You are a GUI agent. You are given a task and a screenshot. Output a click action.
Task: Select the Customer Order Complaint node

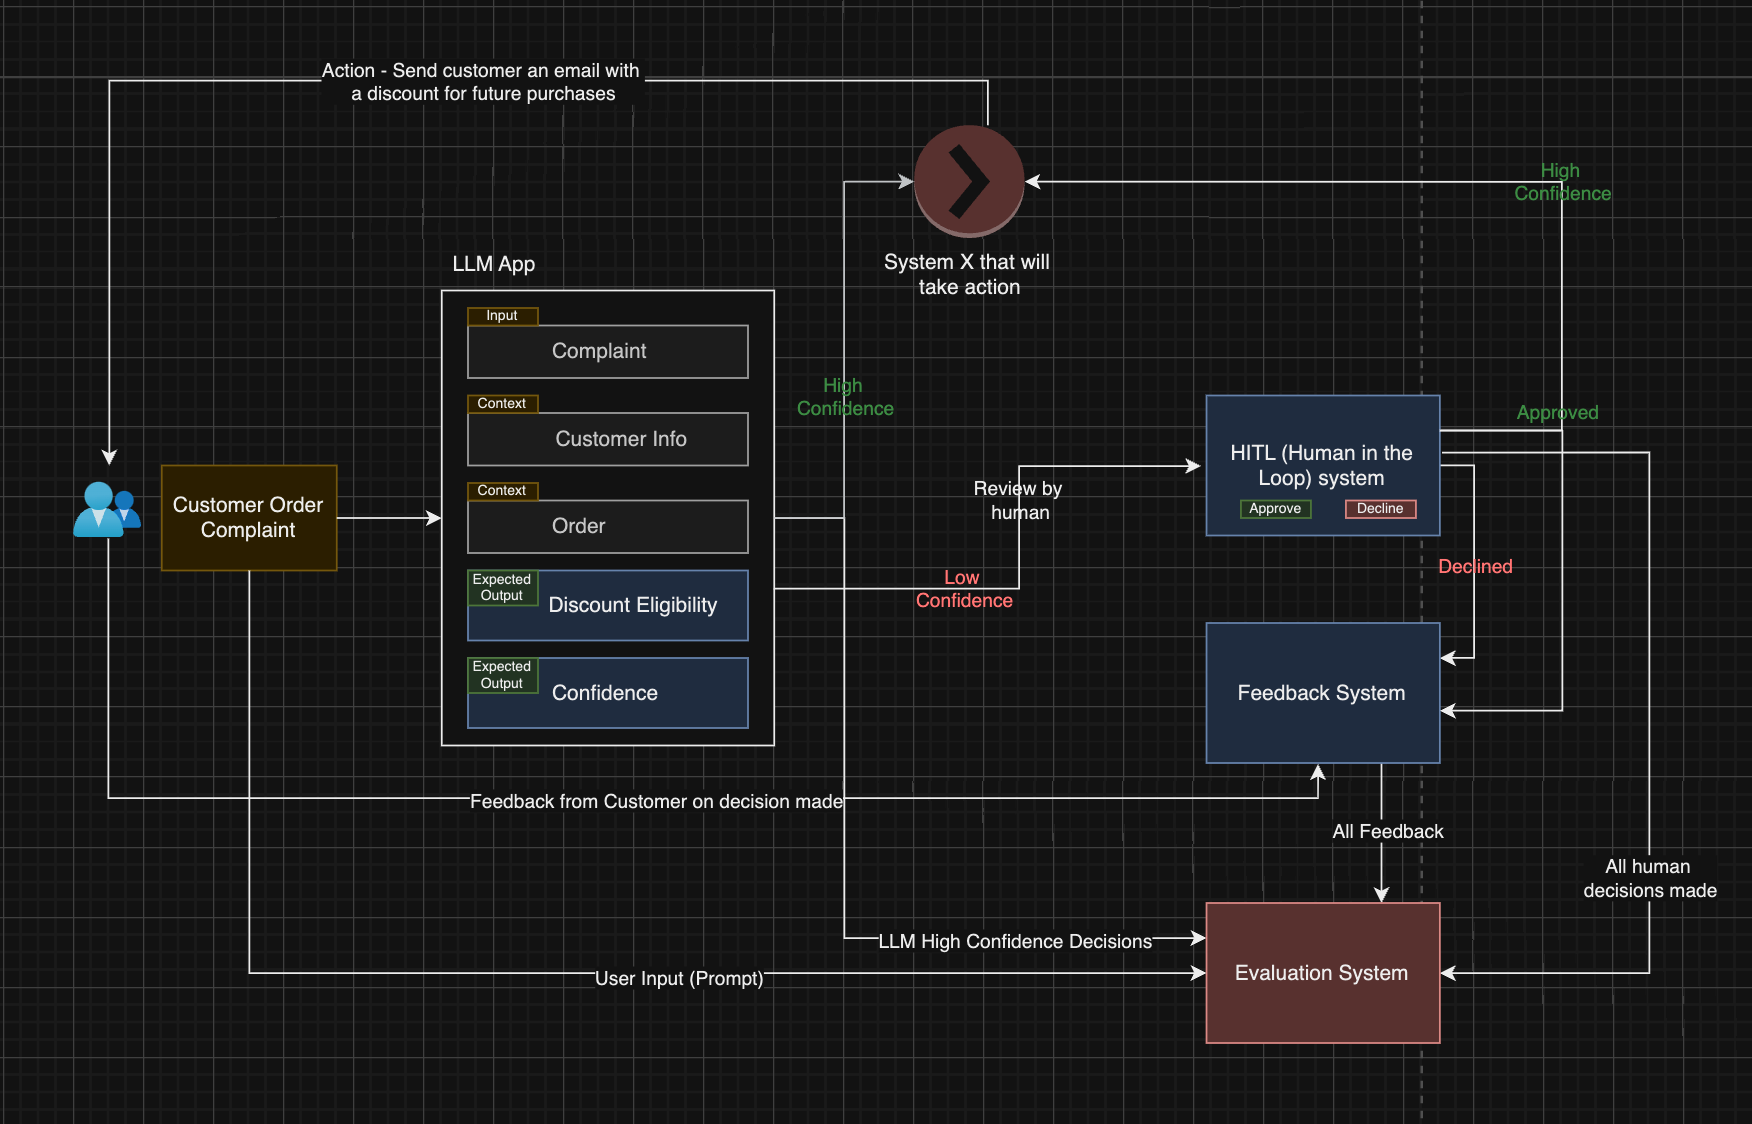[x=248, y=517]
